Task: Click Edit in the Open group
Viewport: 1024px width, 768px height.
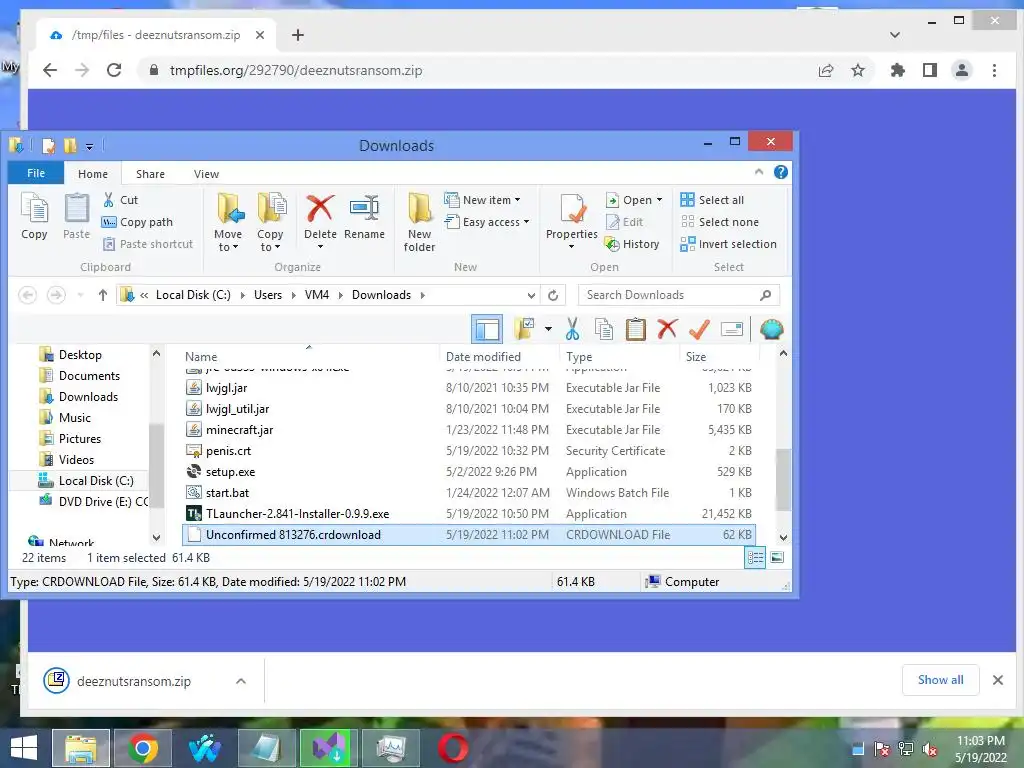Action: point(624,222)
